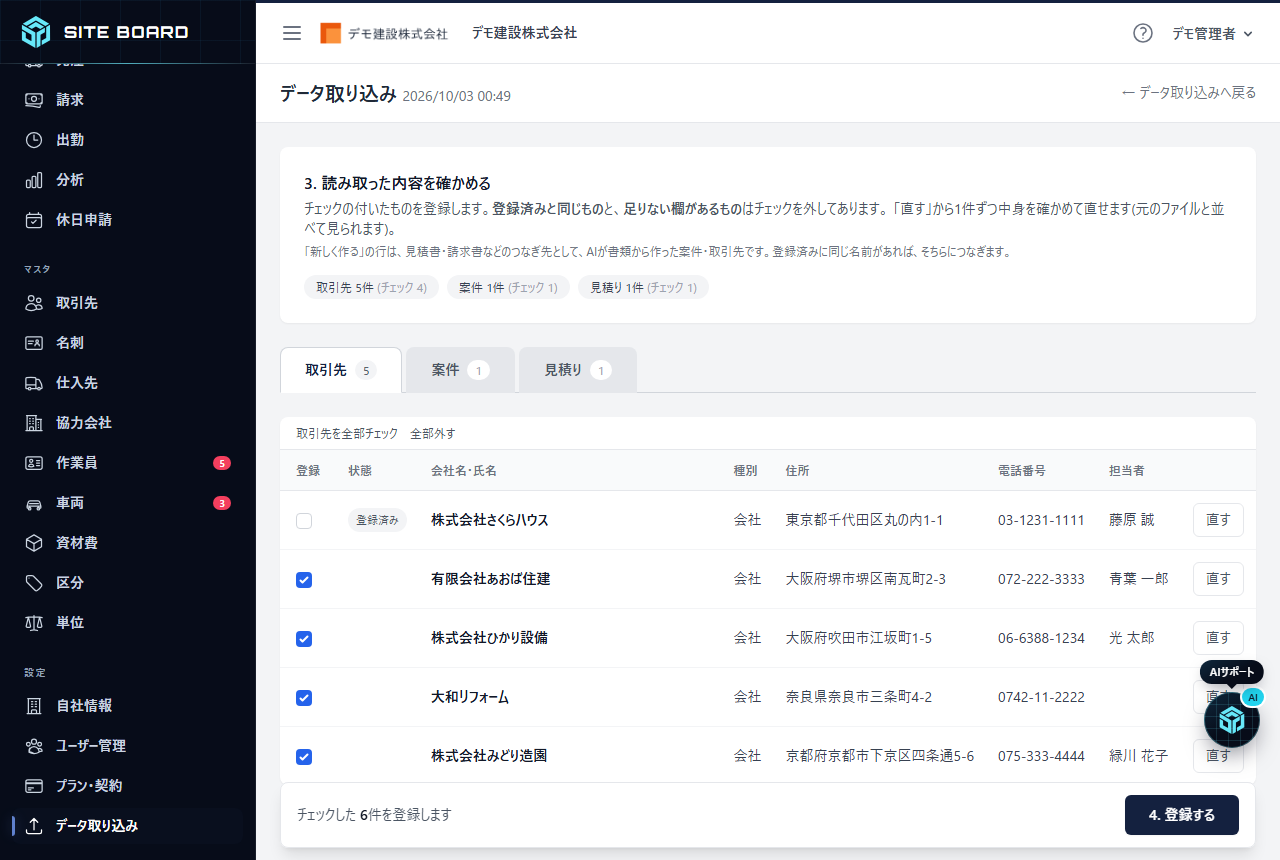The image size is (1280, 860).
Task: Click 直す for 株式会社ひかり設備
Action: [1218, 638]
